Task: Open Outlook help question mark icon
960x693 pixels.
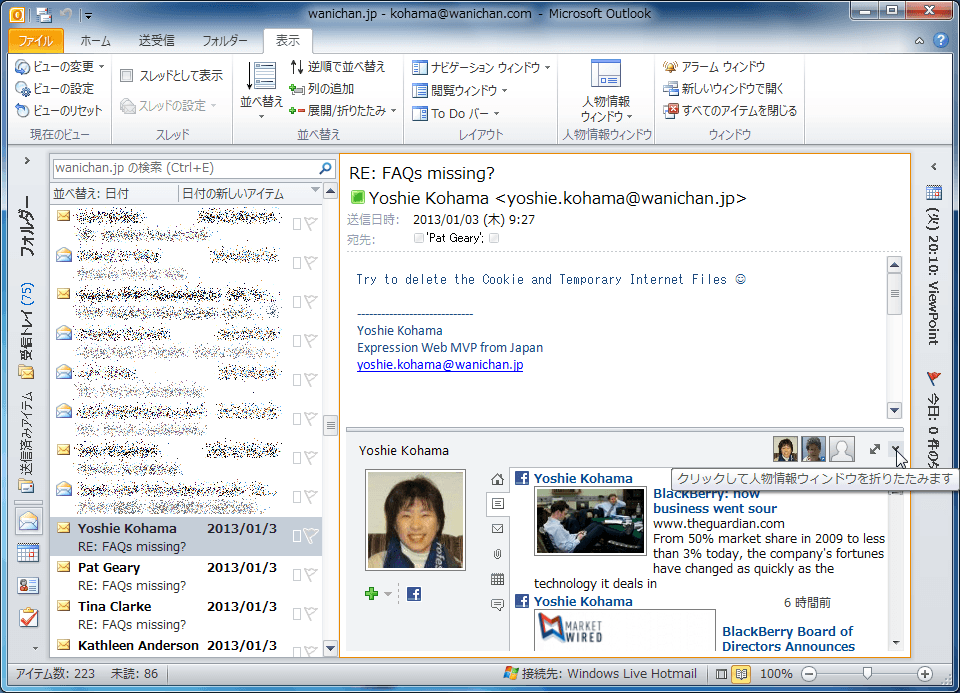Action: [x=940, y=40]
